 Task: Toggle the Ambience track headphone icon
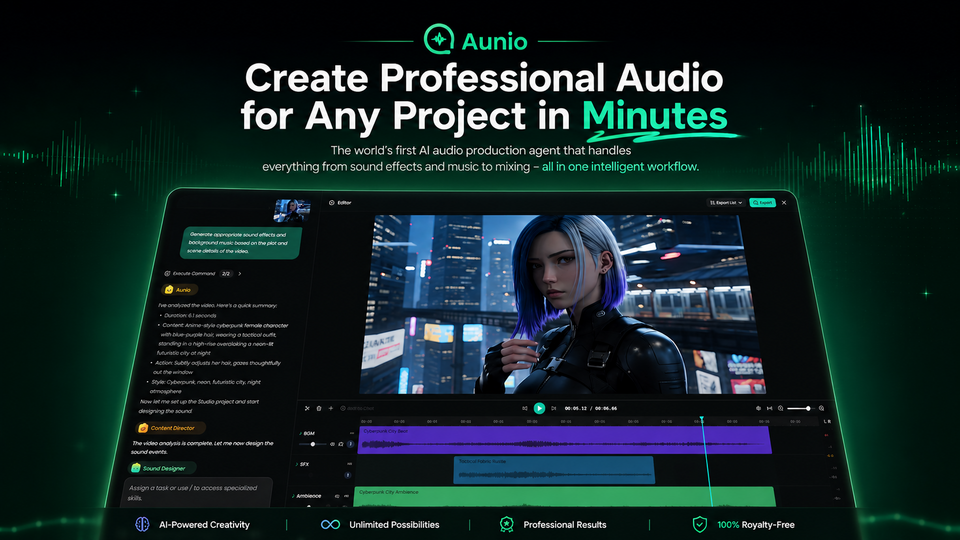coord(337,496)
